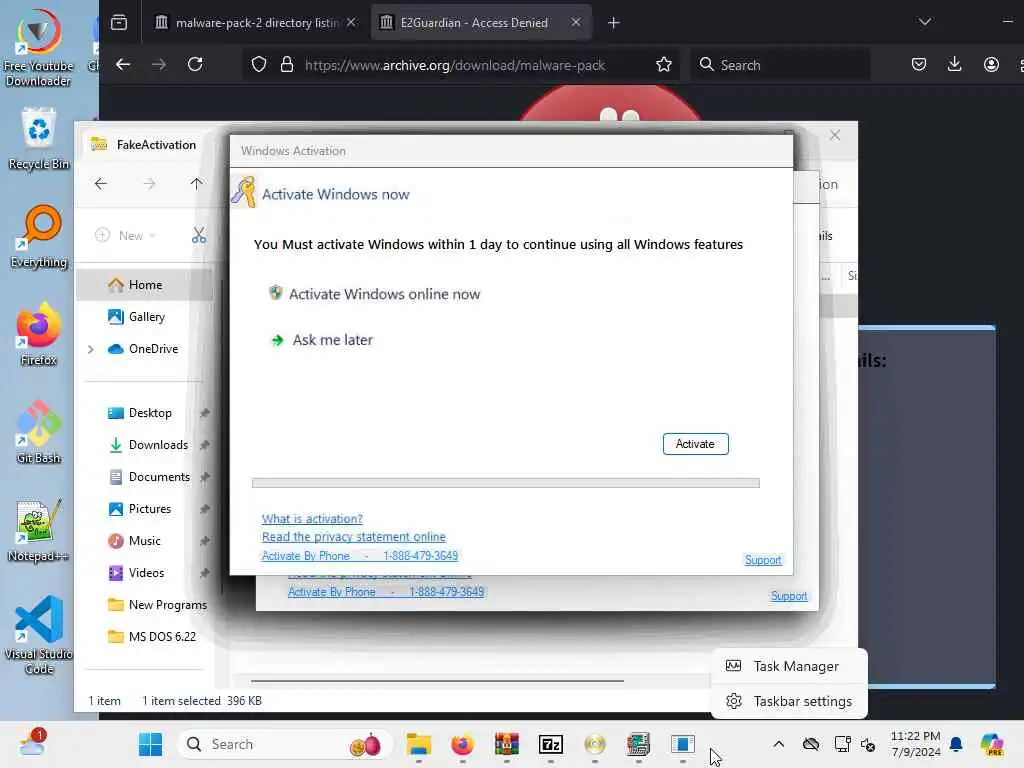Open MS DOS 6.22 folder in sidebar
The width and height of the screenshot is (1024, 768).
(152, 637)
